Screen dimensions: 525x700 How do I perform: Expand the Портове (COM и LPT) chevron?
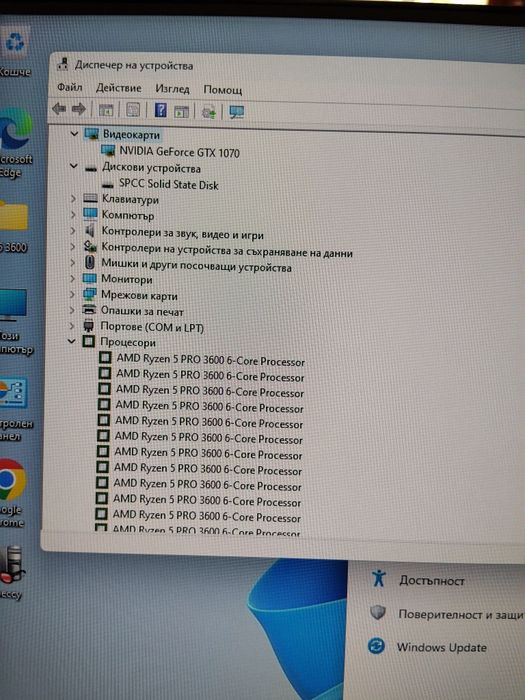(x=71, y=326)
